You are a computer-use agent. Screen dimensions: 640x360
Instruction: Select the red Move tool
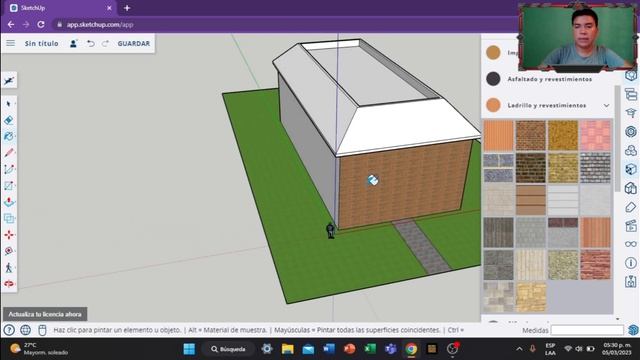point(9,235)
